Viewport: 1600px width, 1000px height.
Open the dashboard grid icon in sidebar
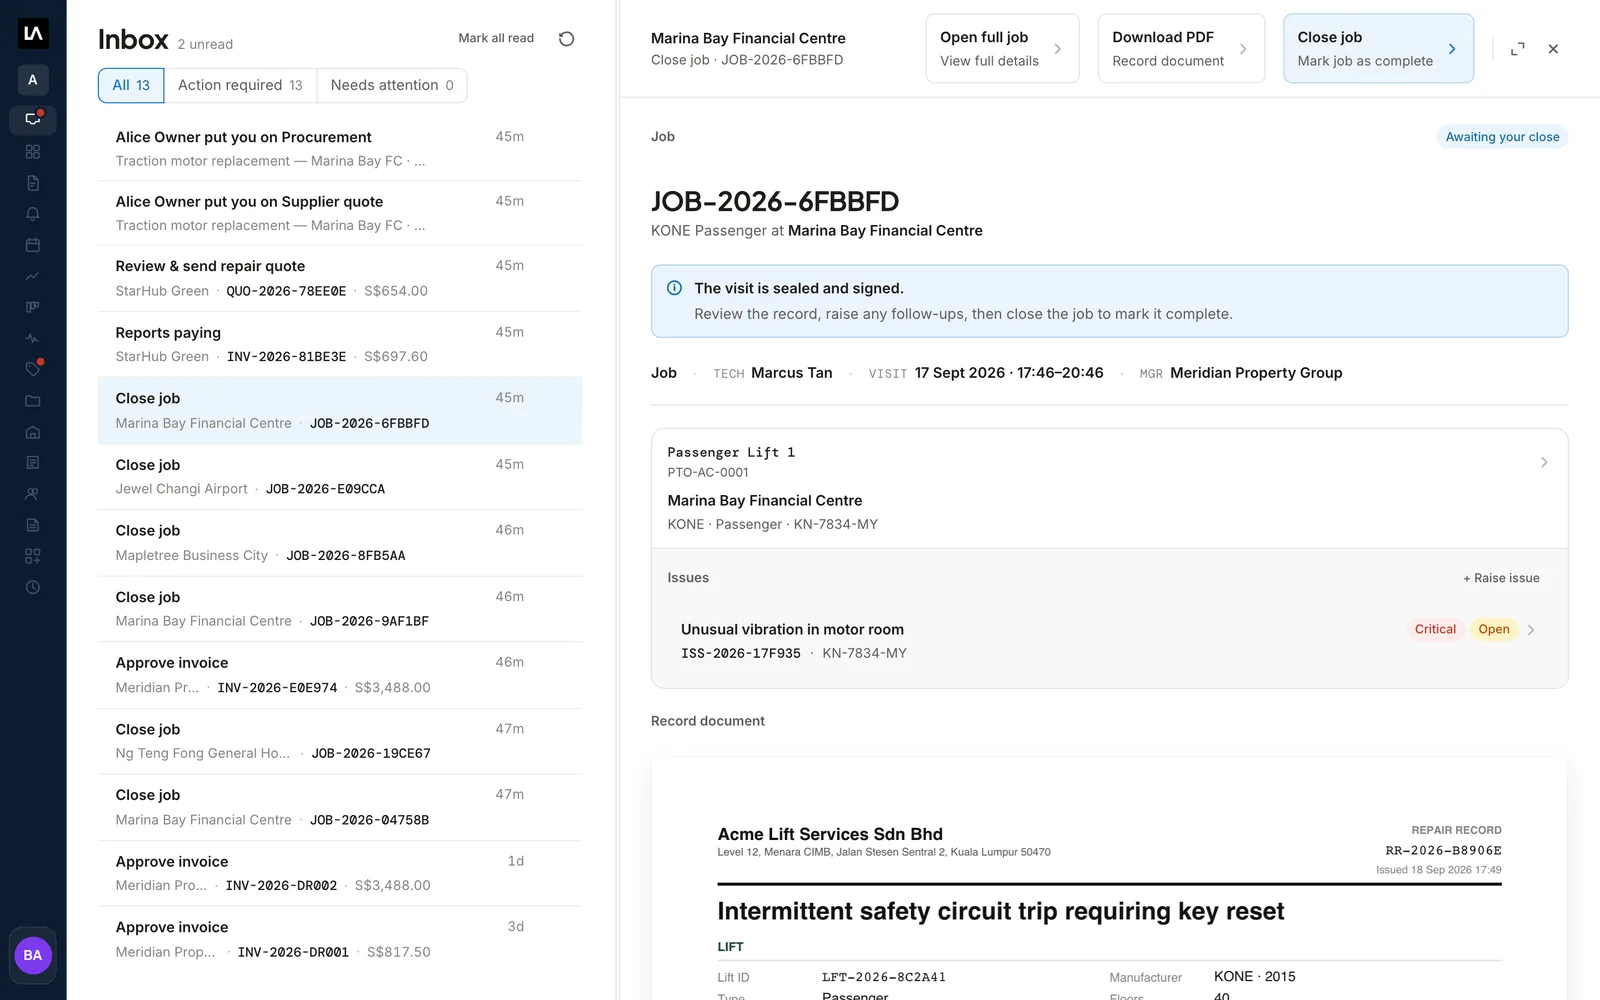click(x=33, y=152)
